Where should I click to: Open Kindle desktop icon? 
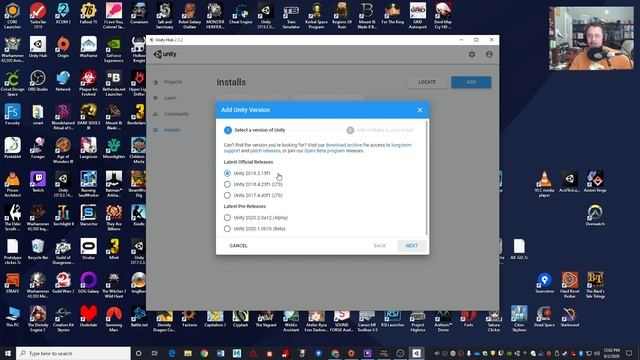[139, 216]
